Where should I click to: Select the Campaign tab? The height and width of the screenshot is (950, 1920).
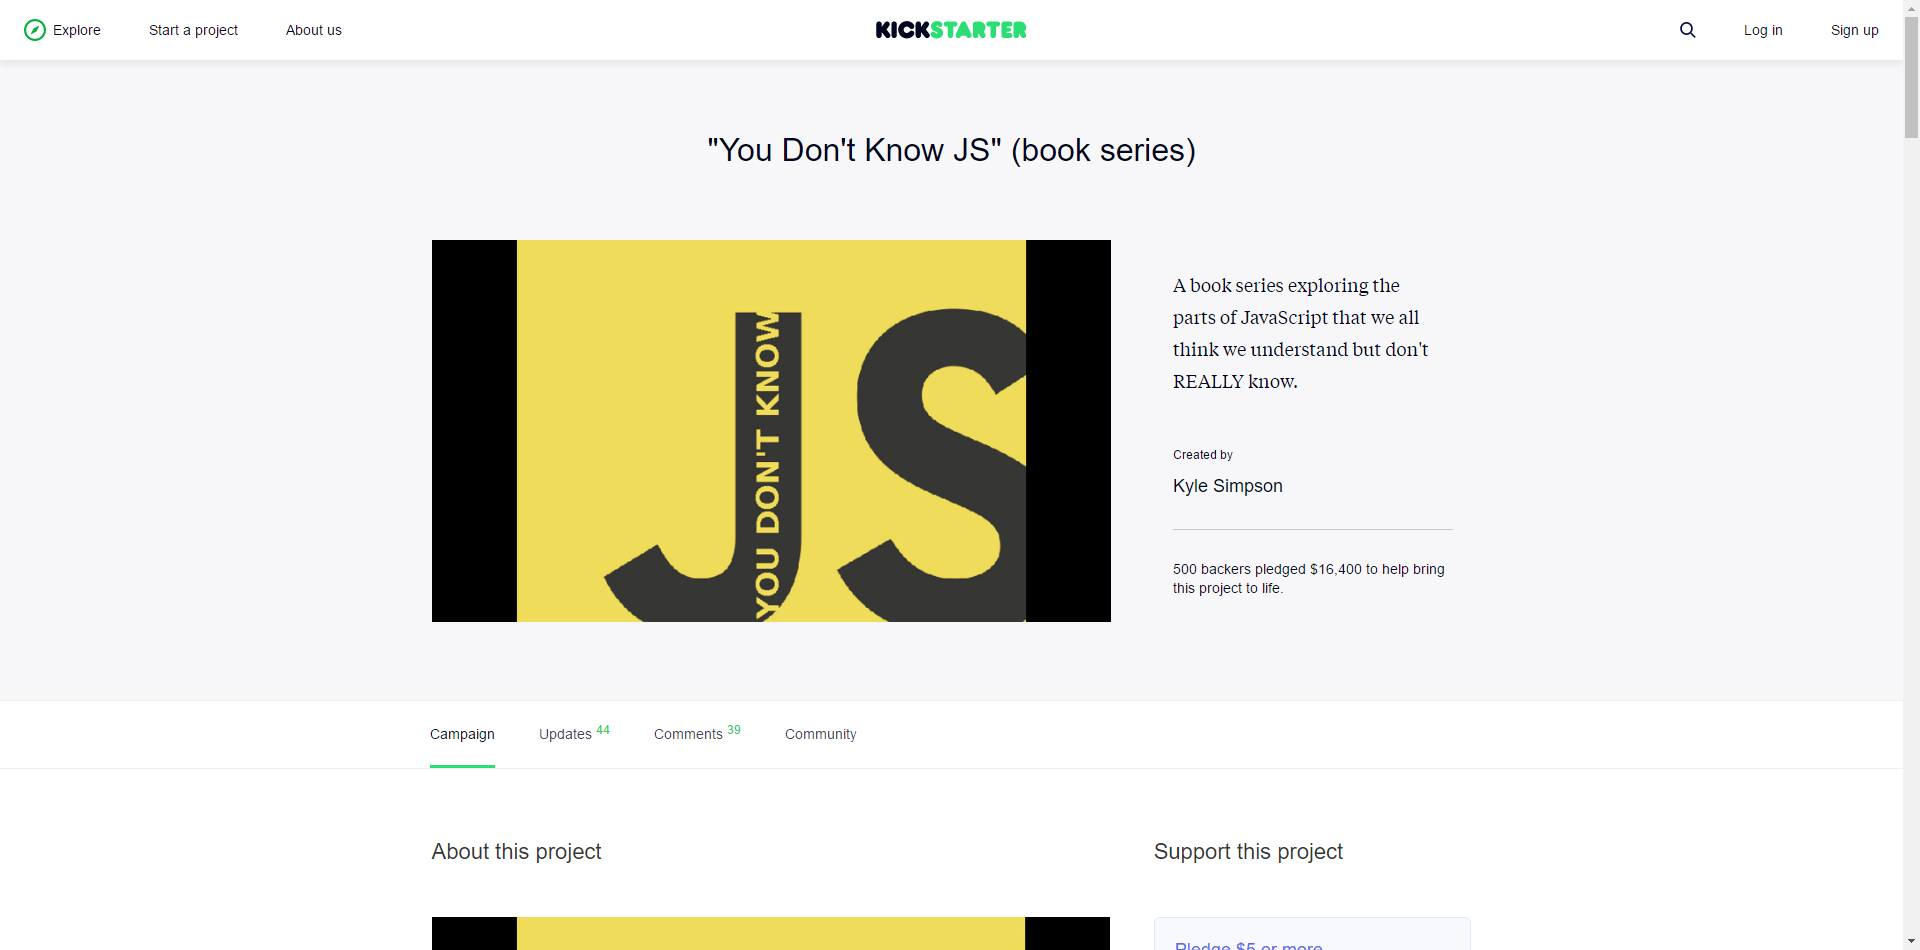462,734
